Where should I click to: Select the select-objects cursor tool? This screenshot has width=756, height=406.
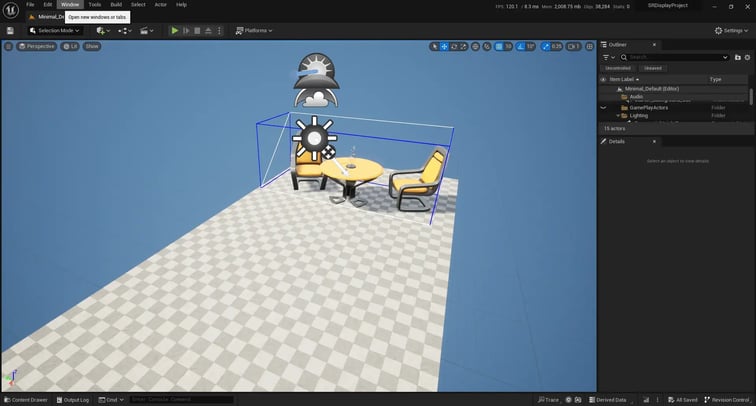(434, 46)
